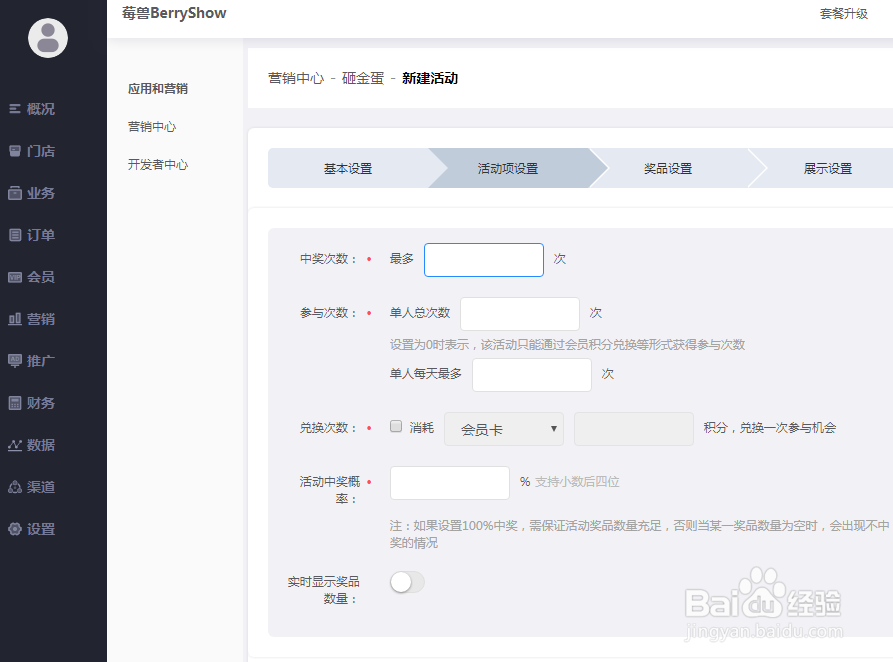Open the 会员卡 dropdown
The image size is (893, 662).
click(x=503, y=429)
